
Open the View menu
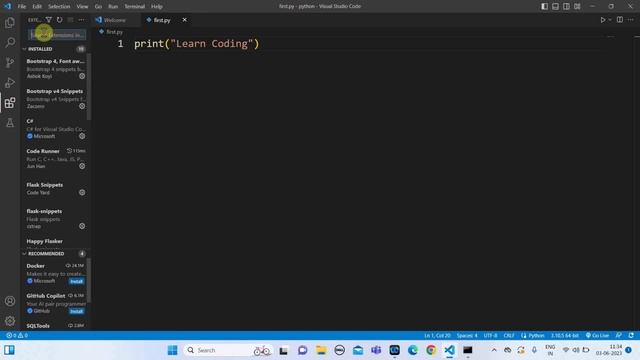click(82, 7)
